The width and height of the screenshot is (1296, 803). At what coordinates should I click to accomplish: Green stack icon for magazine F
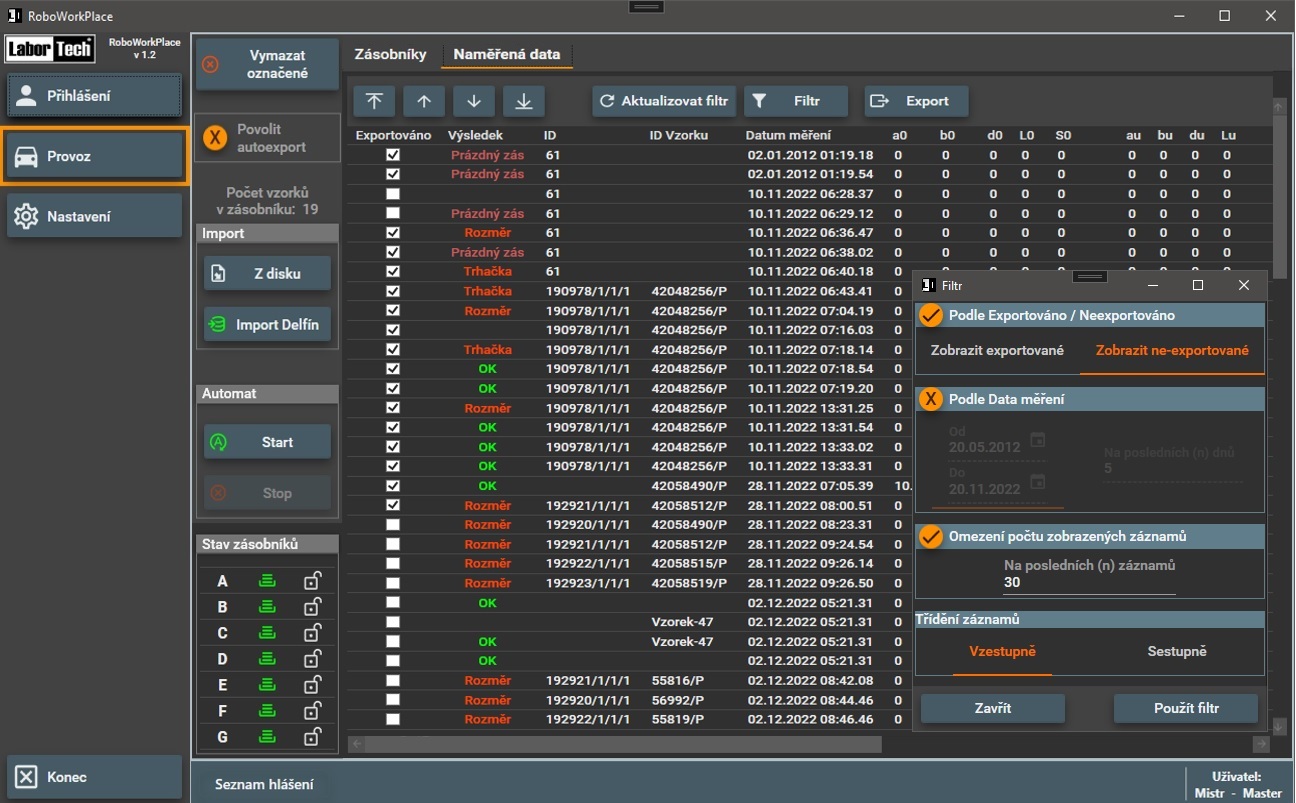pyautogui.click(x=267, y=711)
